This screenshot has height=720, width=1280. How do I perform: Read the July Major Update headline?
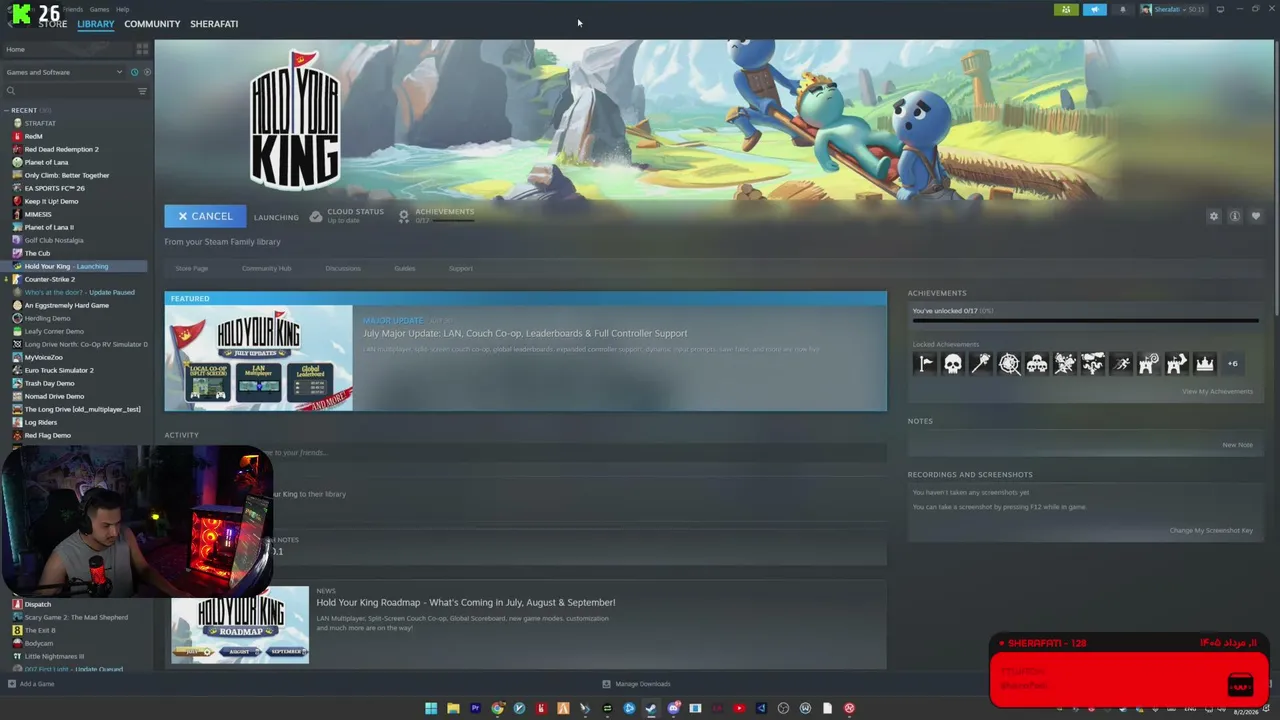coord(525,333)
